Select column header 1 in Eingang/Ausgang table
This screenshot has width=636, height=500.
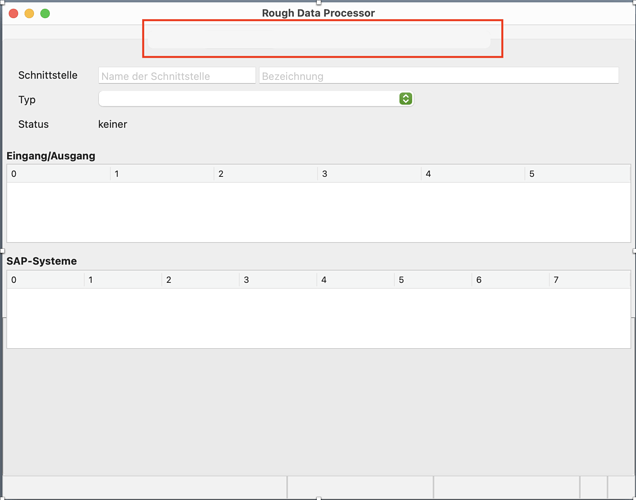(162, 174)
